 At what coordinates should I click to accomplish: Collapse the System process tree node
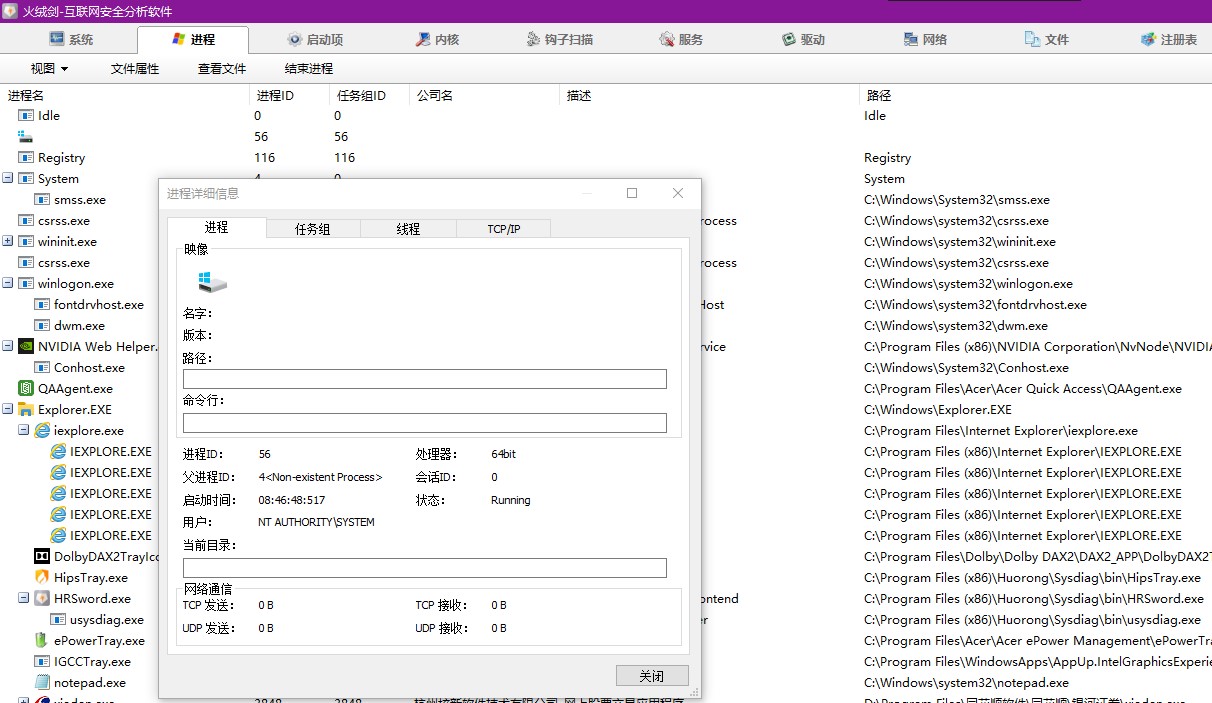coord(8,178)
